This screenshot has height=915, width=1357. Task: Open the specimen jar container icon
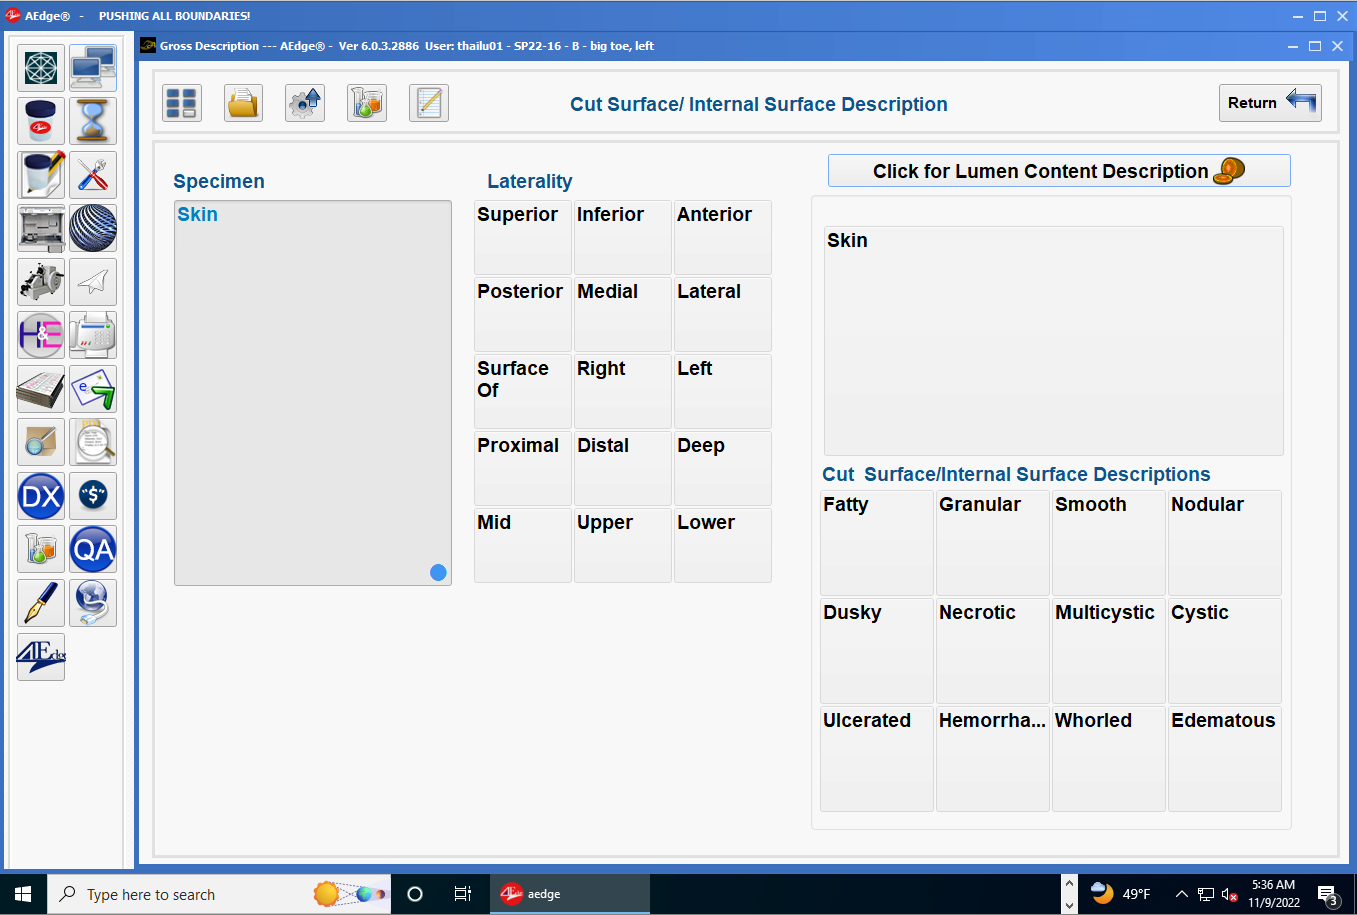pos(41,121)
